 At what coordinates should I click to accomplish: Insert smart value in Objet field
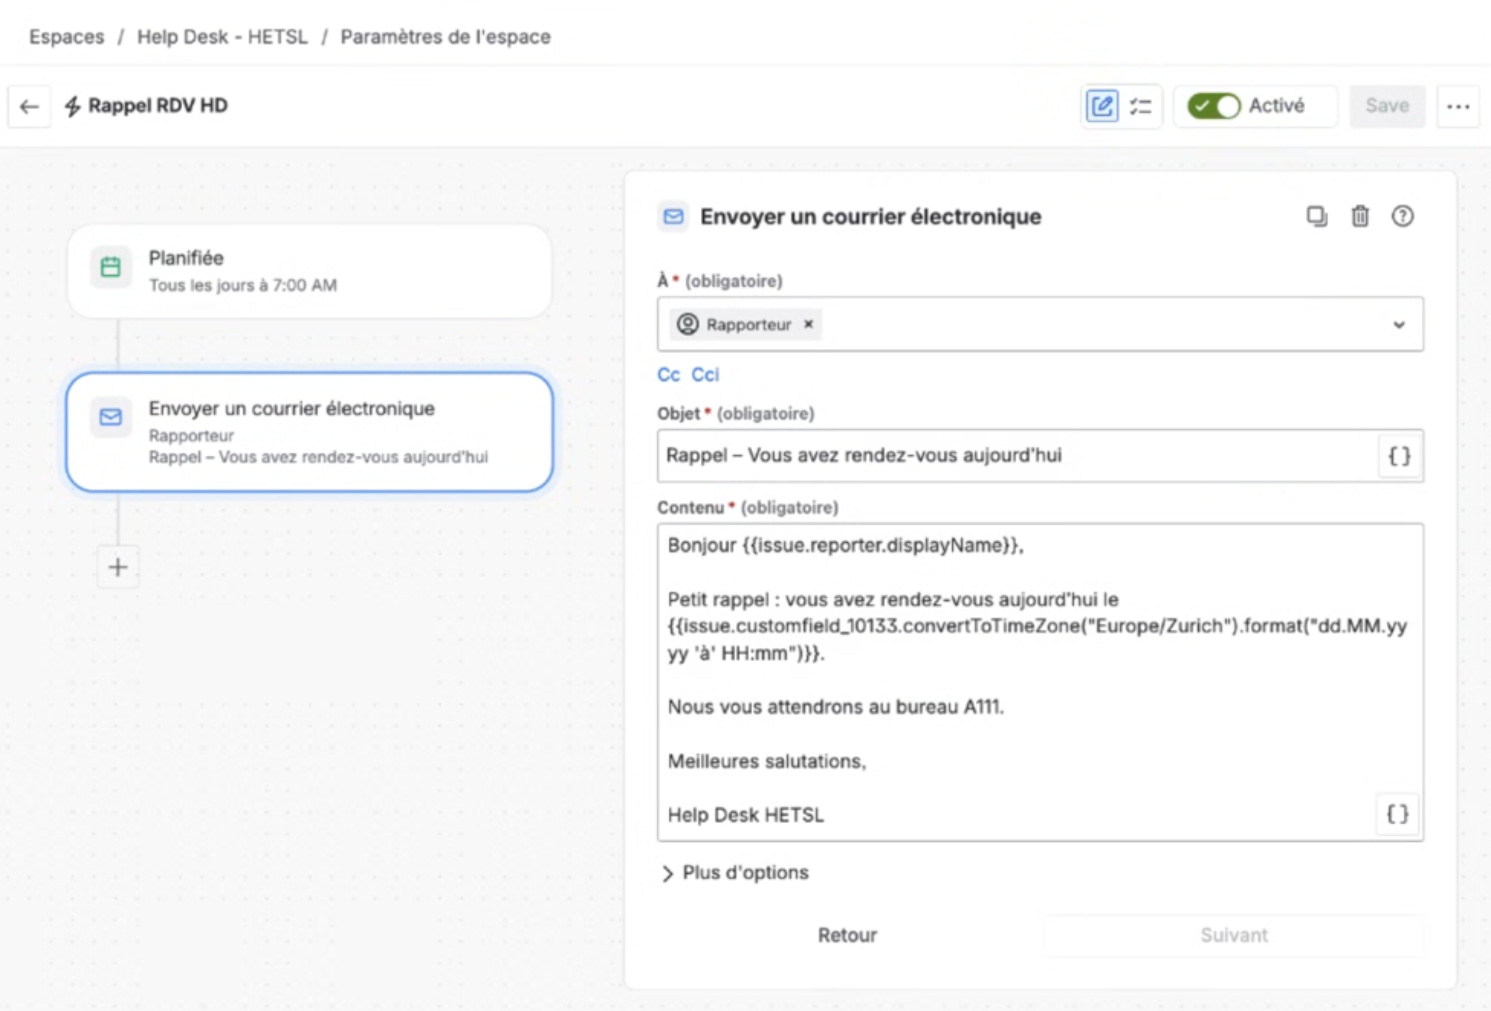pos(1399,456)
